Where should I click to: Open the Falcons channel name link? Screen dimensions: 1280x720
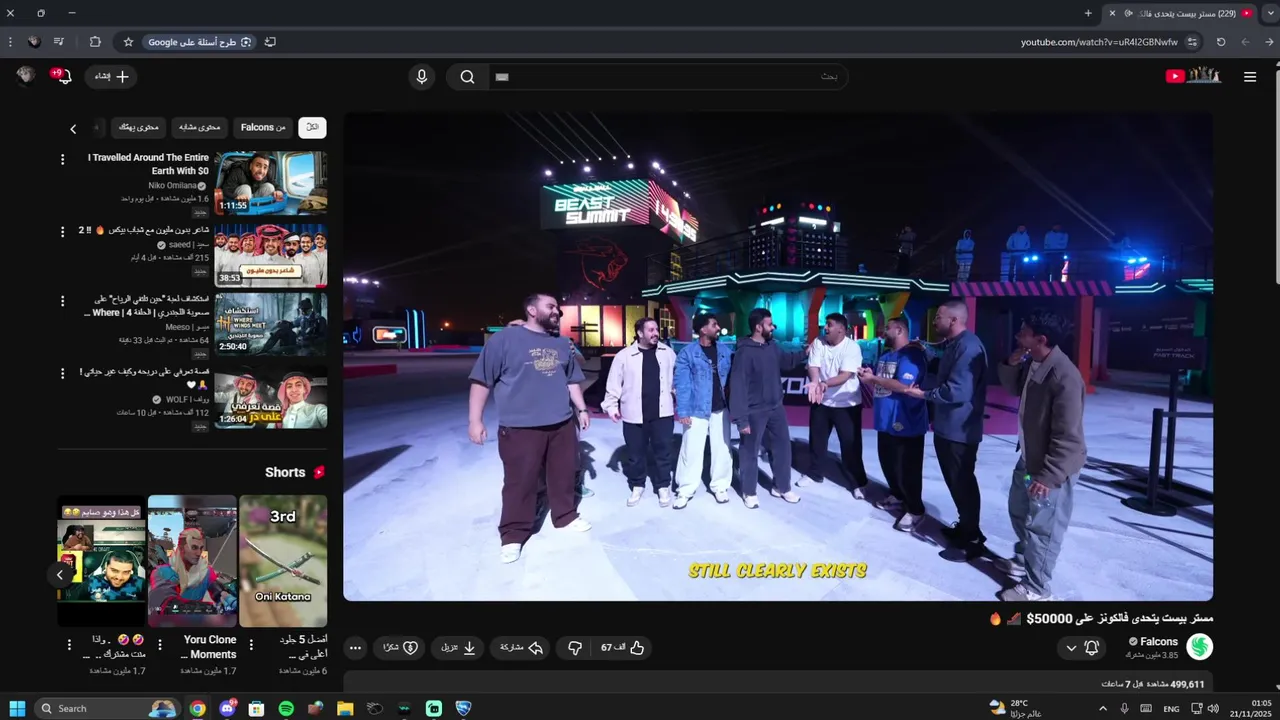[x=1159, y=642]
